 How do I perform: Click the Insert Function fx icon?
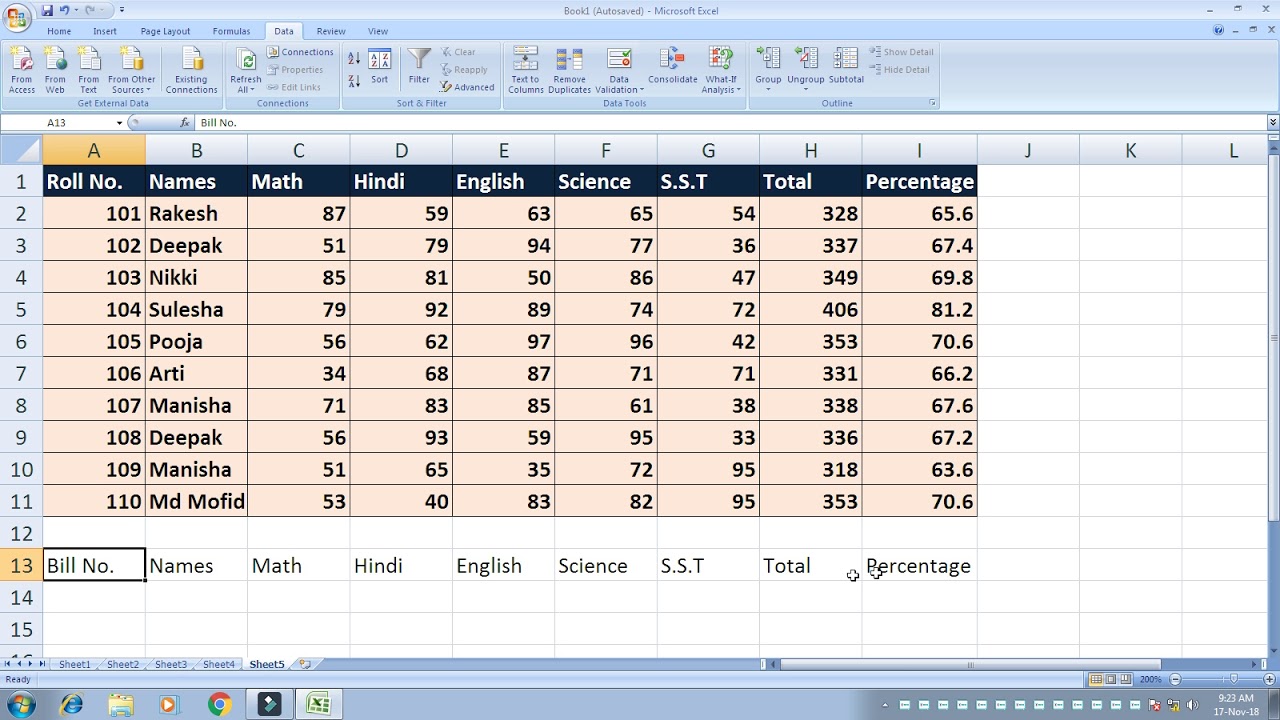(x=185, y=122)
